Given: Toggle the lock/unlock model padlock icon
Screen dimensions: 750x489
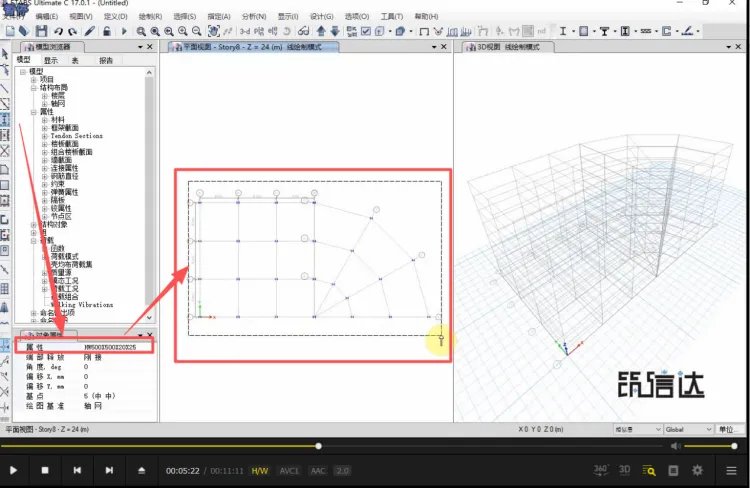Looking at the screenshot, I should [x=107, y=31].
